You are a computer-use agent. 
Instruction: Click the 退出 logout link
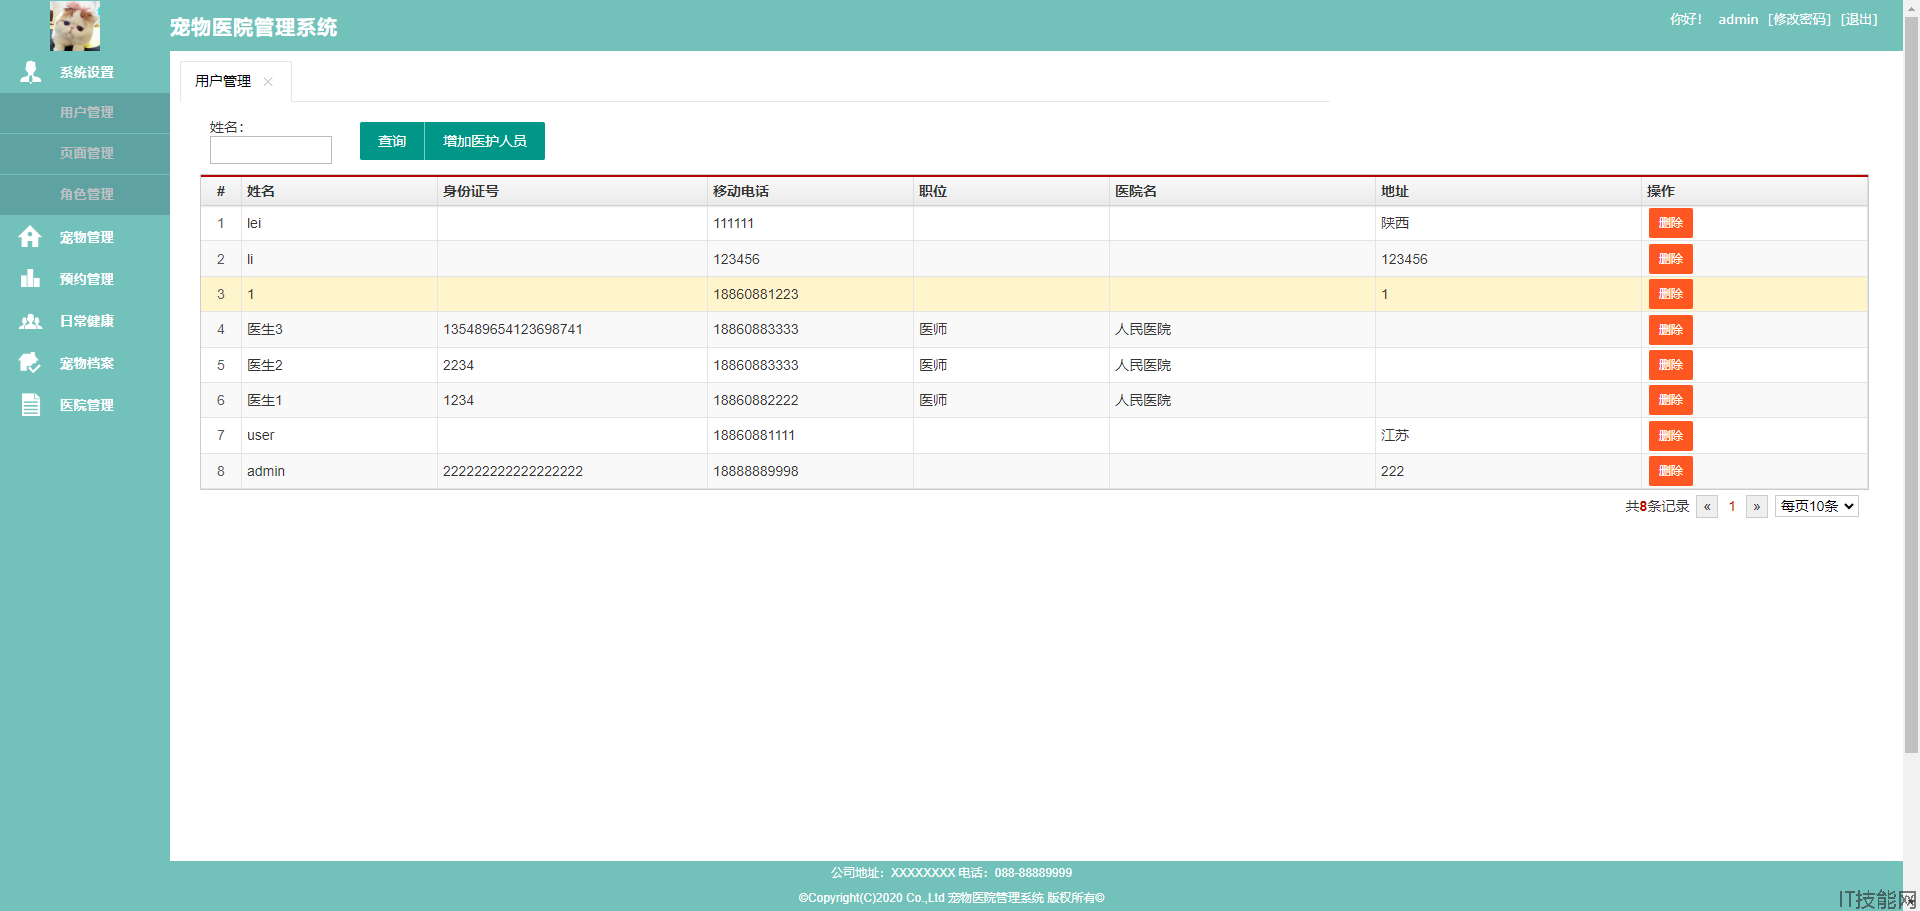pos(1859,19)
